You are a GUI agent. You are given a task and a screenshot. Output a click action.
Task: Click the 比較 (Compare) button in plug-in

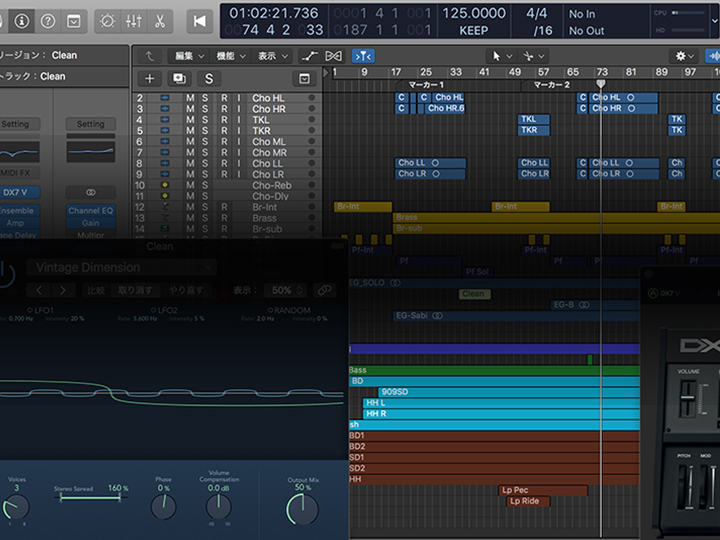point(95,290)
